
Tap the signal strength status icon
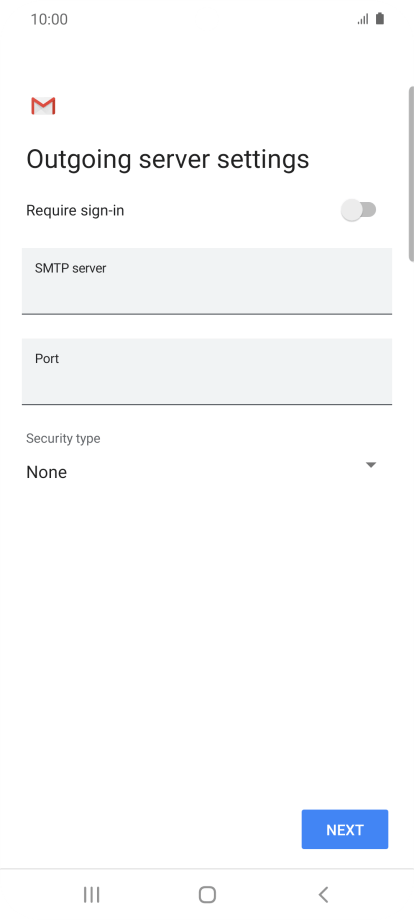[x=363, y=19]
